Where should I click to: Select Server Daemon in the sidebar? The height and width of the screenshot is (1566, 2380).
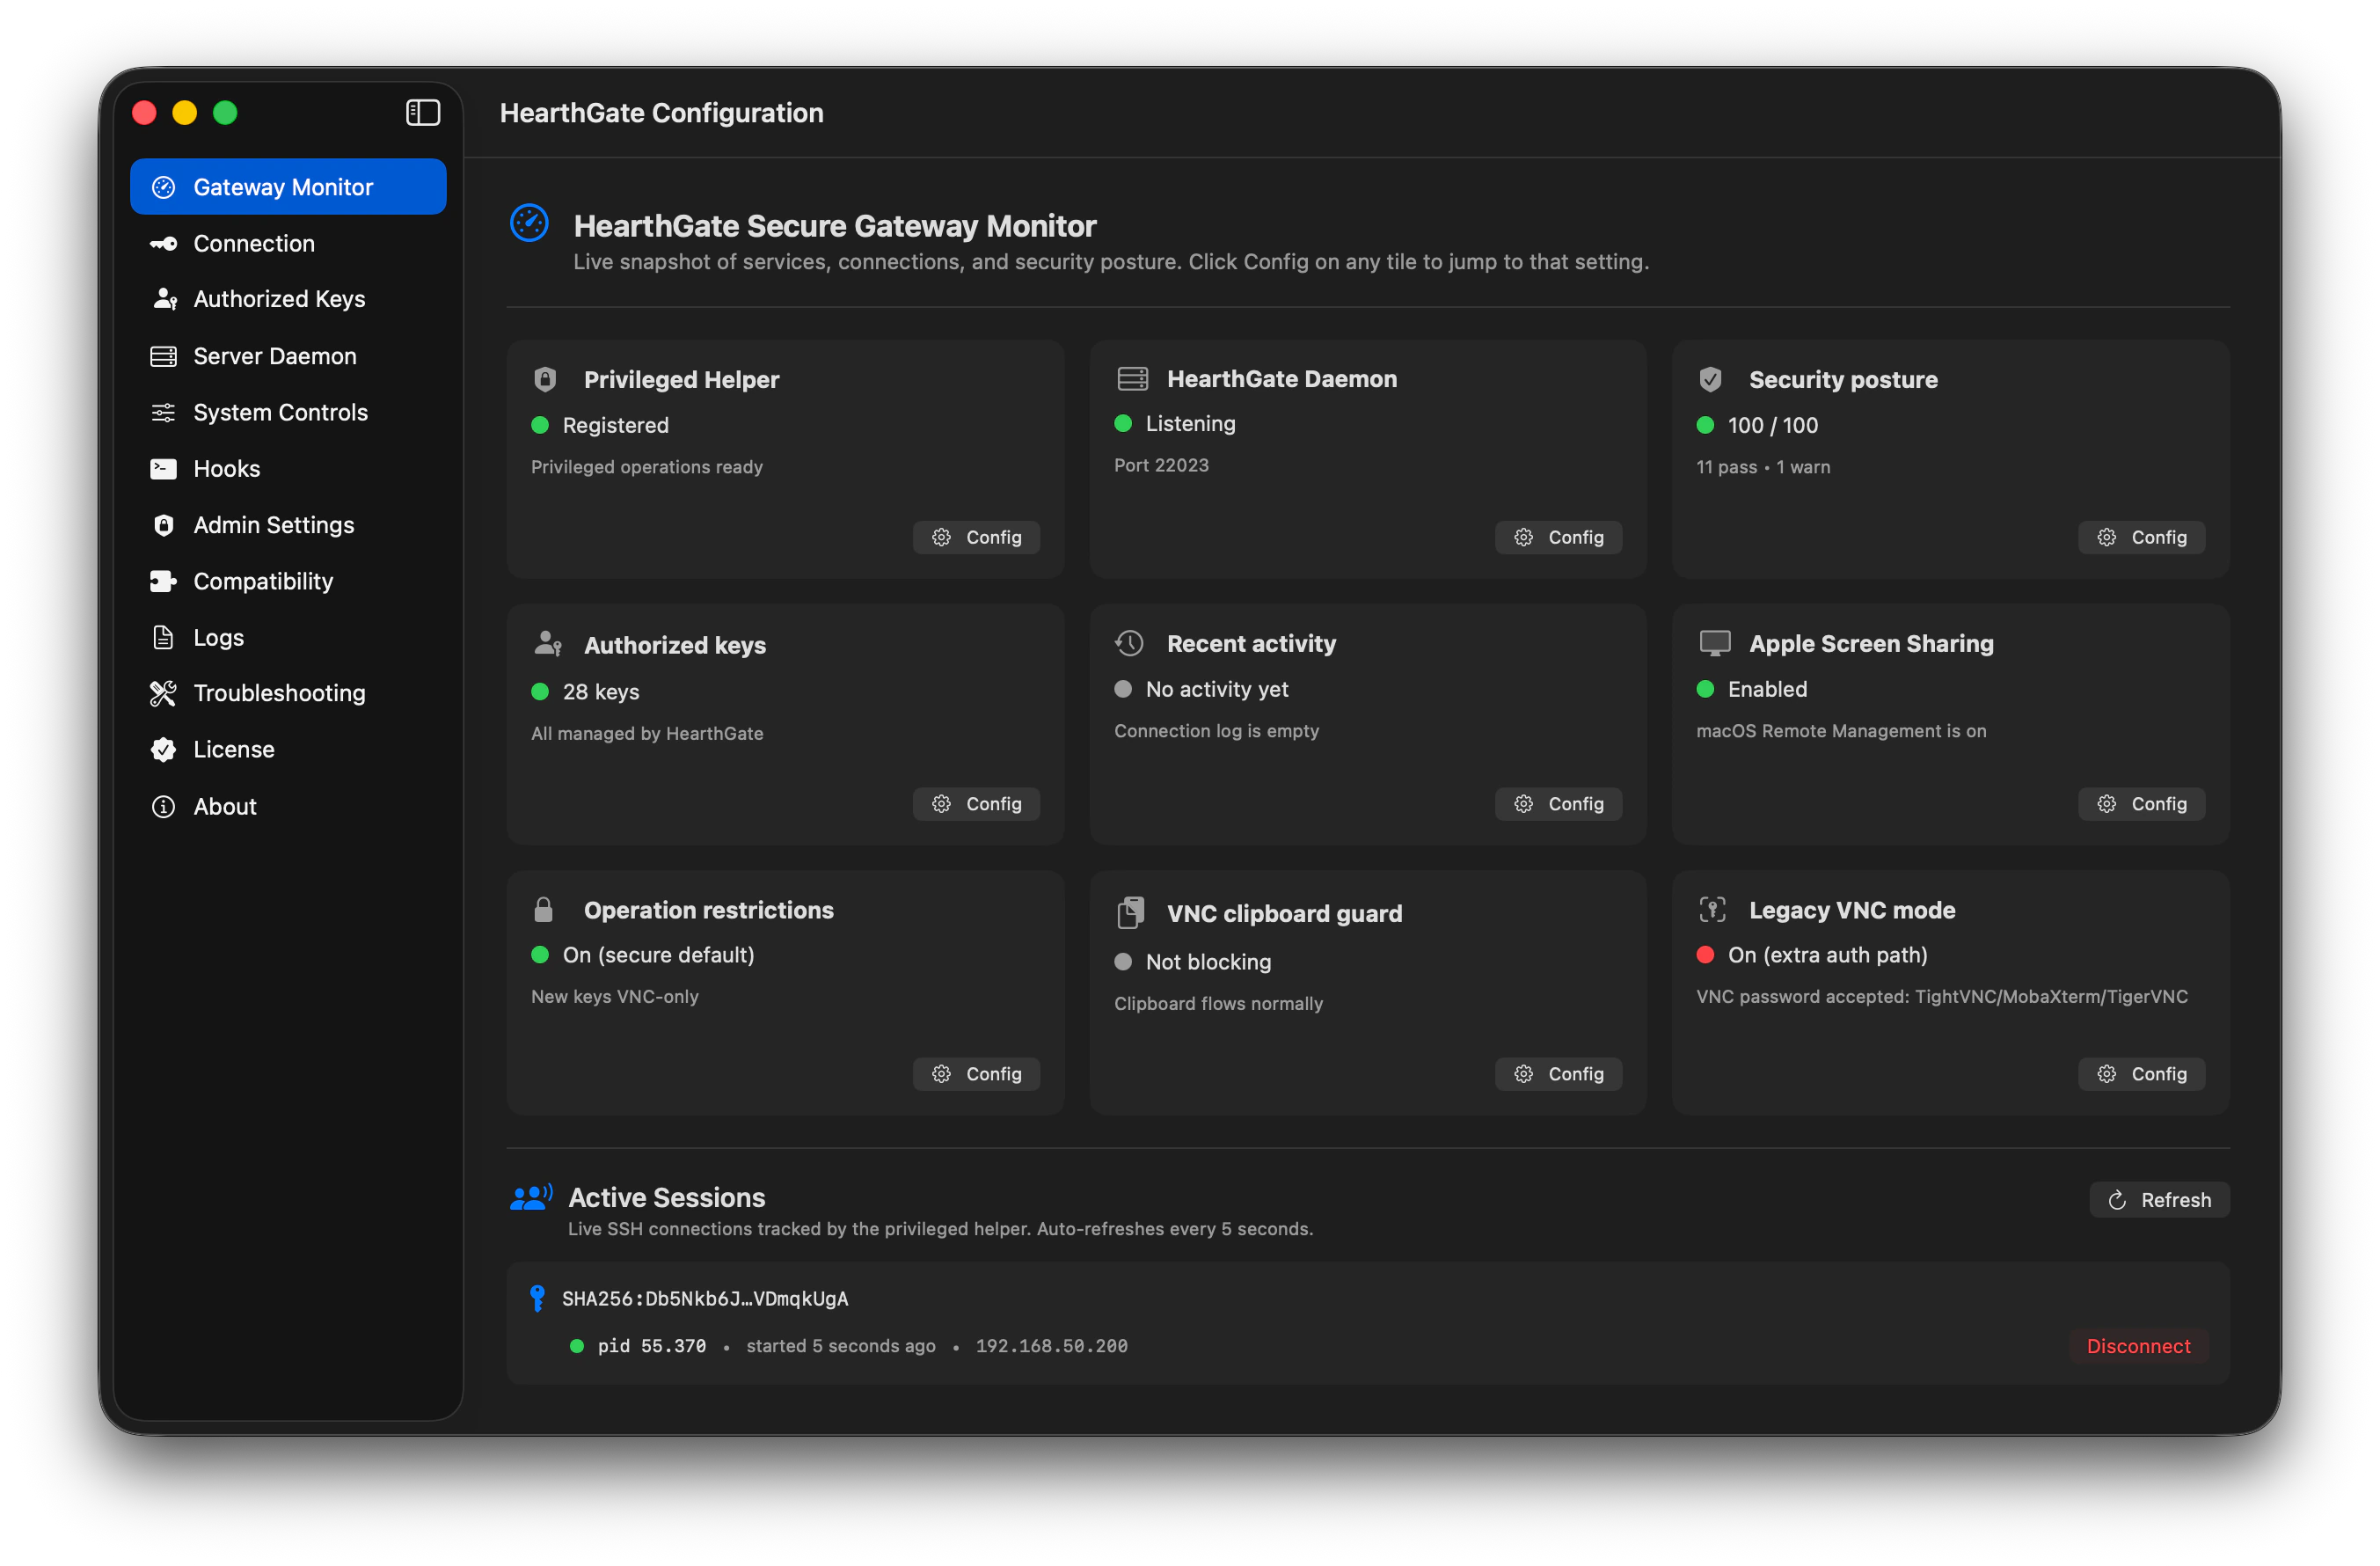click(x=288, y=356)
